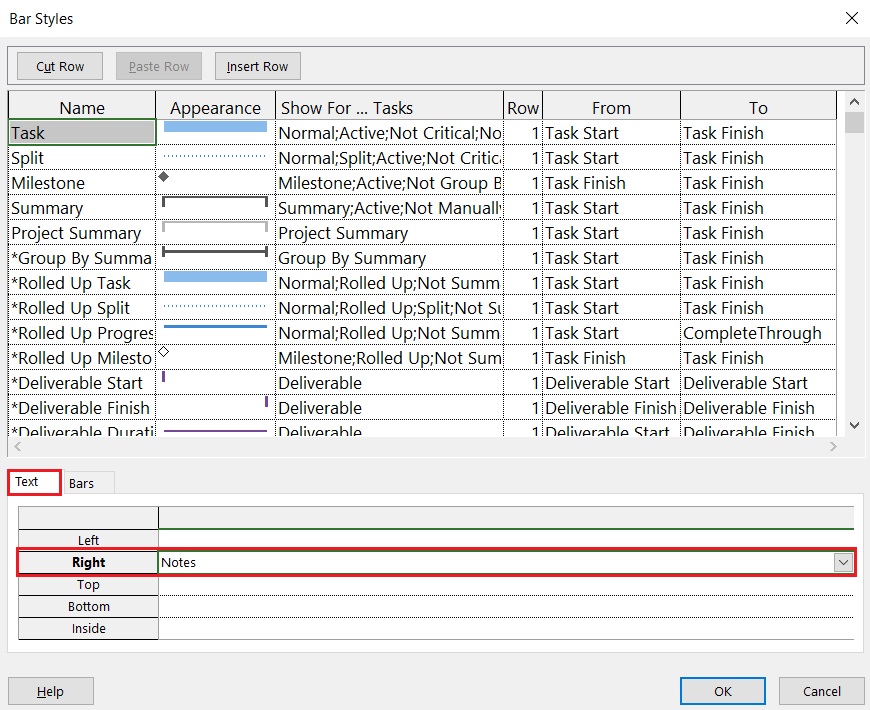Click the Rolled Up Progress line appearance
The width and height of the screenshot is (870, 710).
215,328
